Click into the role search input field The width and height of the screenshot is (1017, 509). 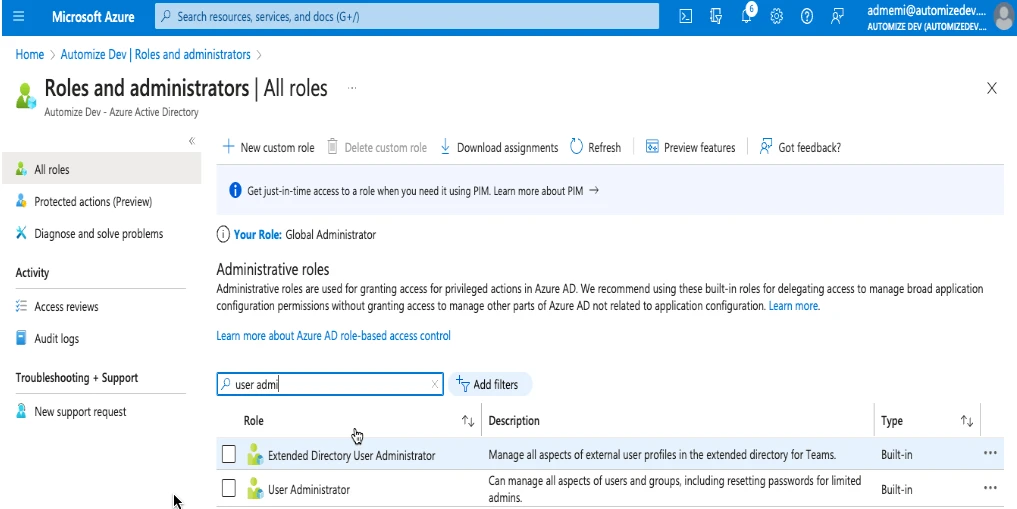click(330, 384)
